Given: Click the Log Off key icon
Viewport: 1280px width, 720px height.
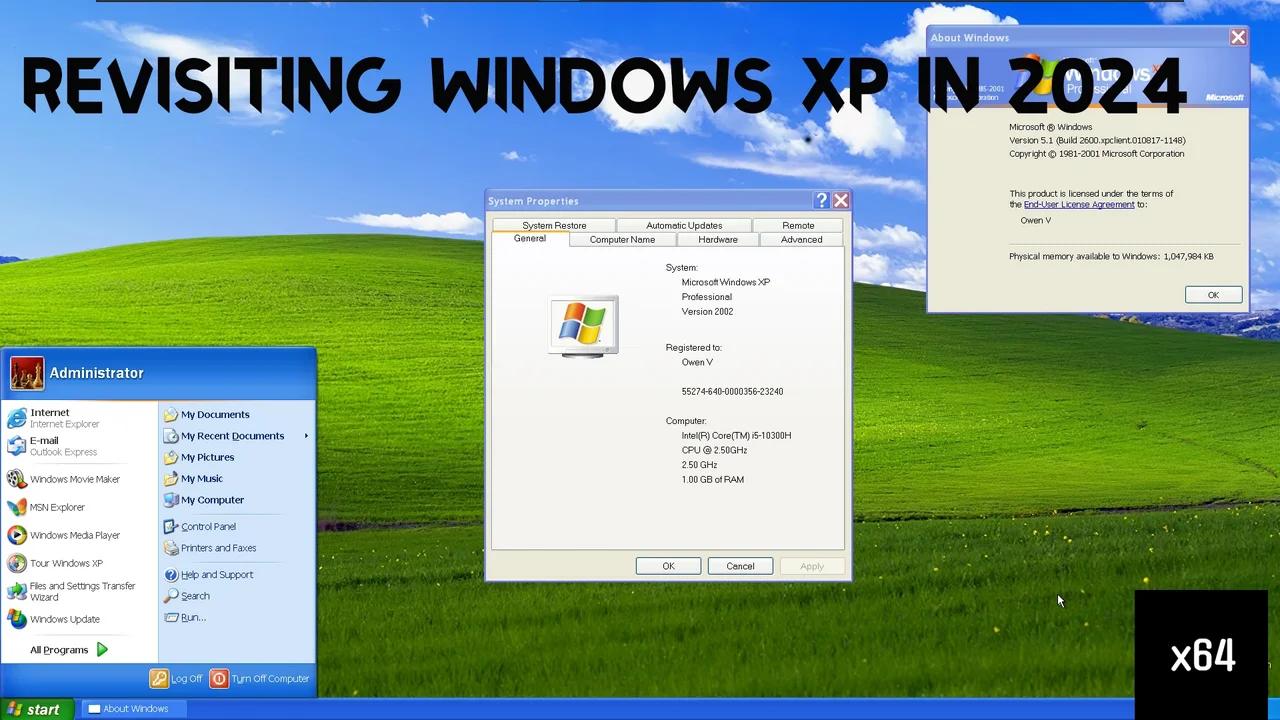Looking at the screenshot, I should click(x=158, y=678).
